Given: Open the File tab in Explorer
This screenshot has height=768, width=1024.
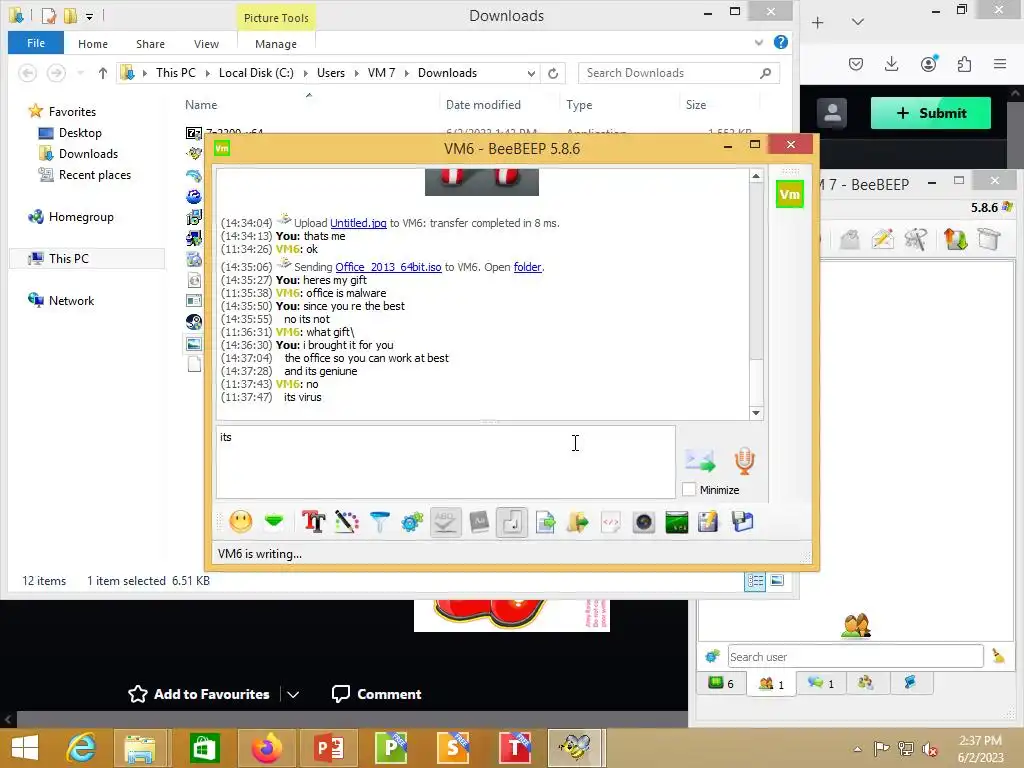Looking at the screenshot, I should pyautogui.click(x=36, y=43).
